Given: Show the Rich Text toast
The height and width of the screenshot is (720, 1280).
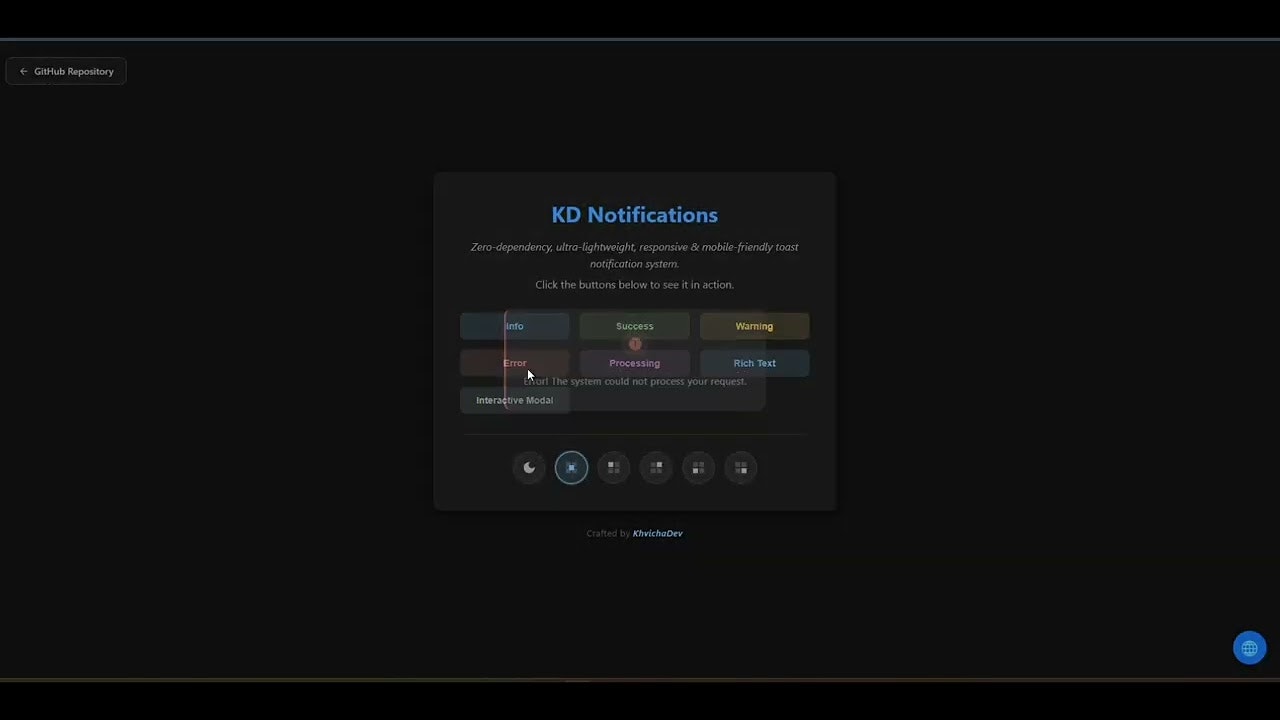Looking at the screenshot, I should coord(754,362).
